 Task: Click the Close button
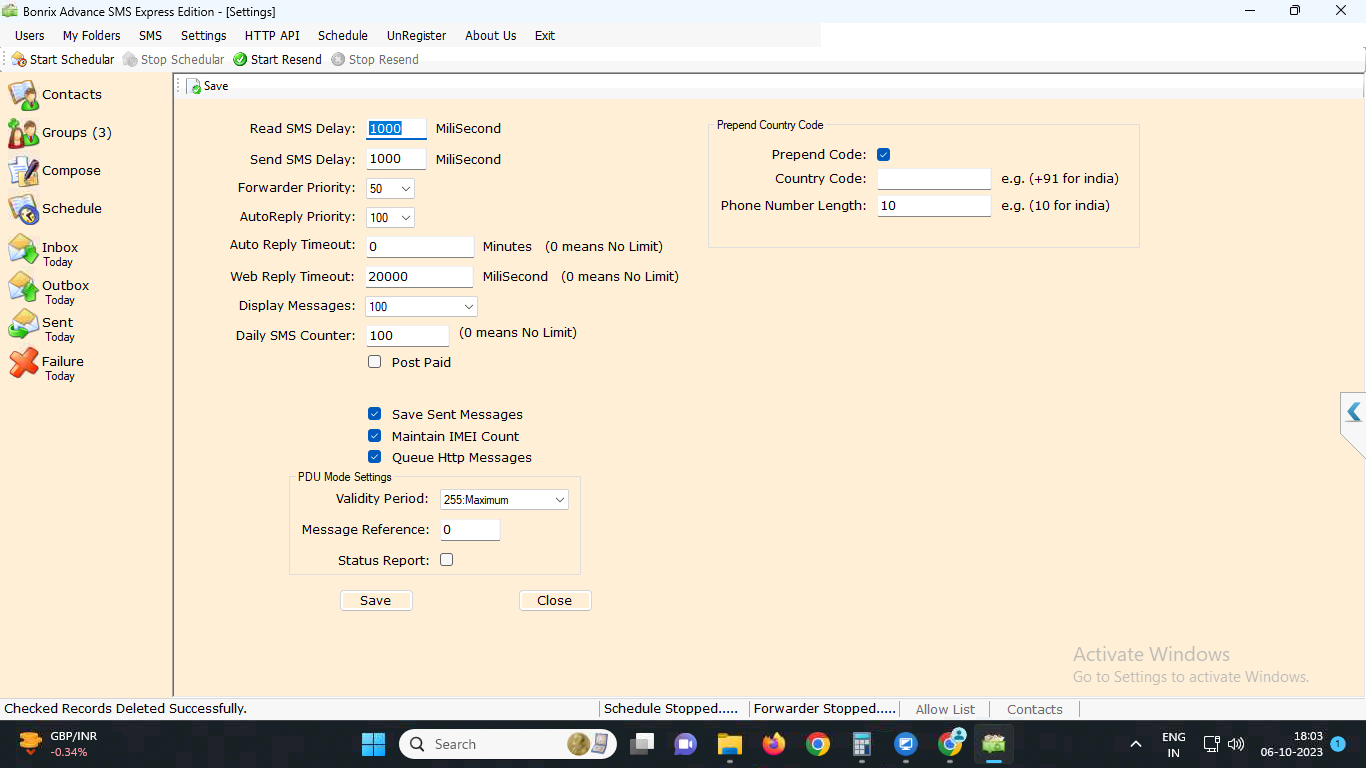pos(555,600)
